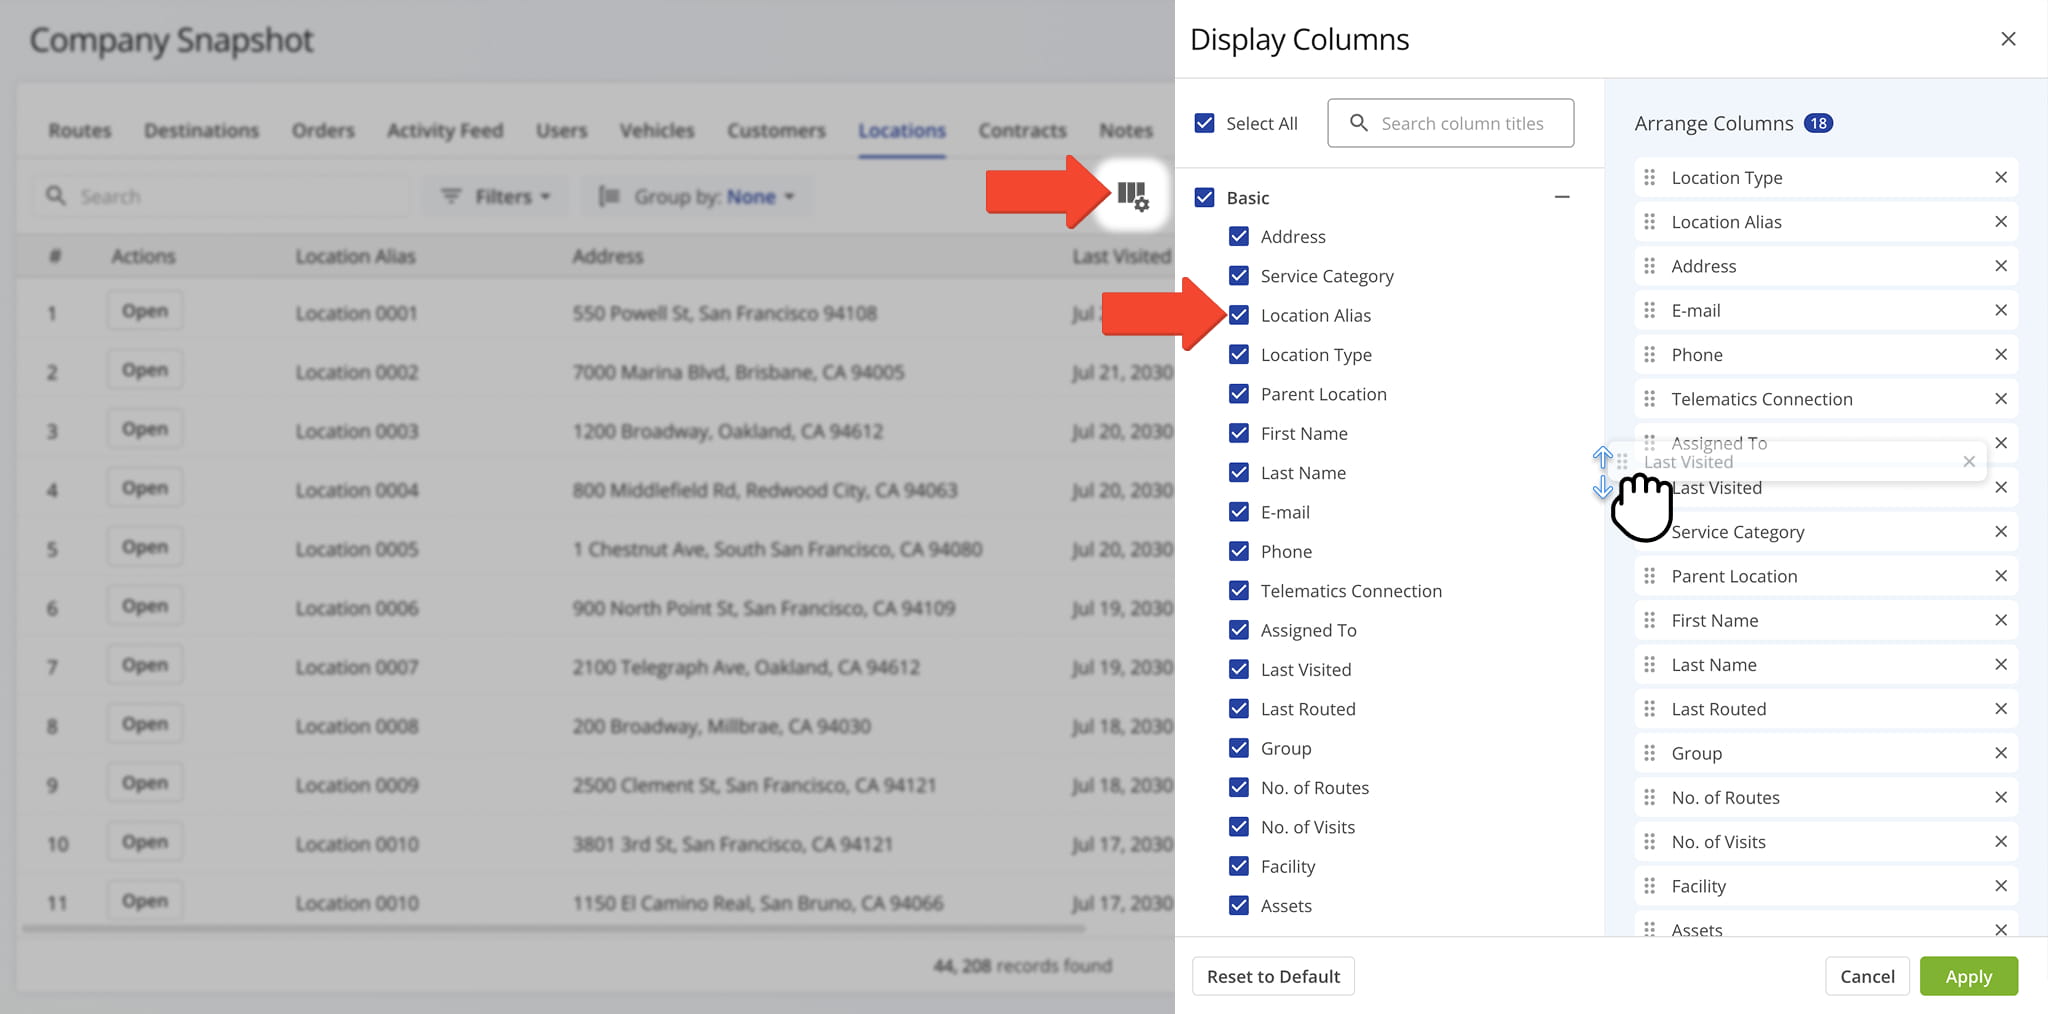Grab the drag handle for Telematics Connection
Screen dimensions: 2048x1014
[x=1649, y=399]
